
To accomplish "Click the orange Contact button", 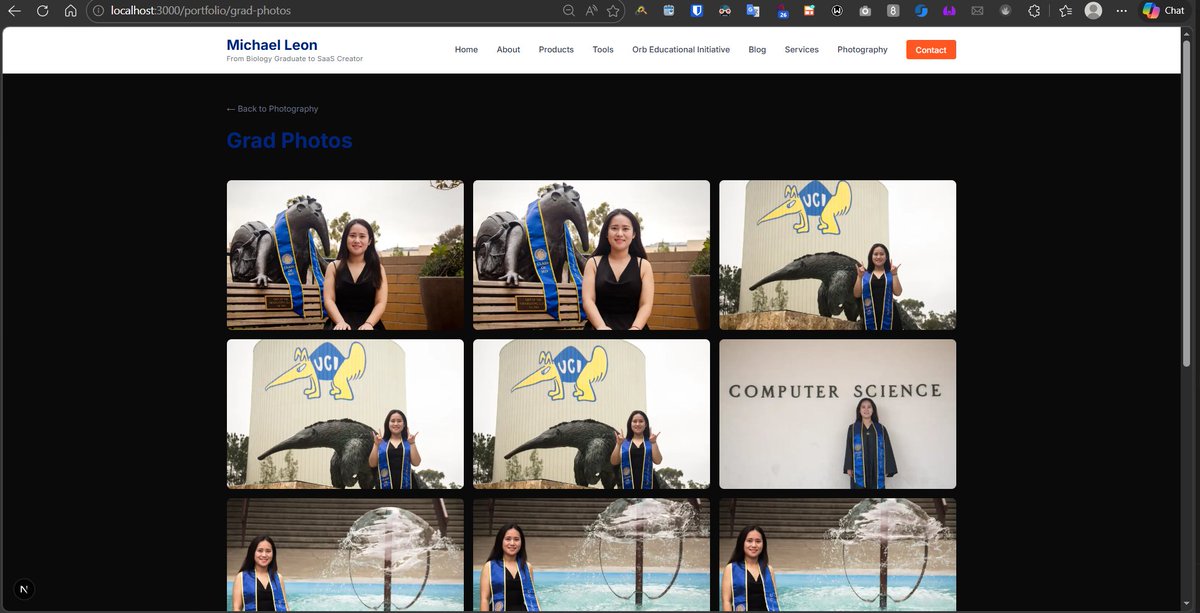I will click(931, 50).
